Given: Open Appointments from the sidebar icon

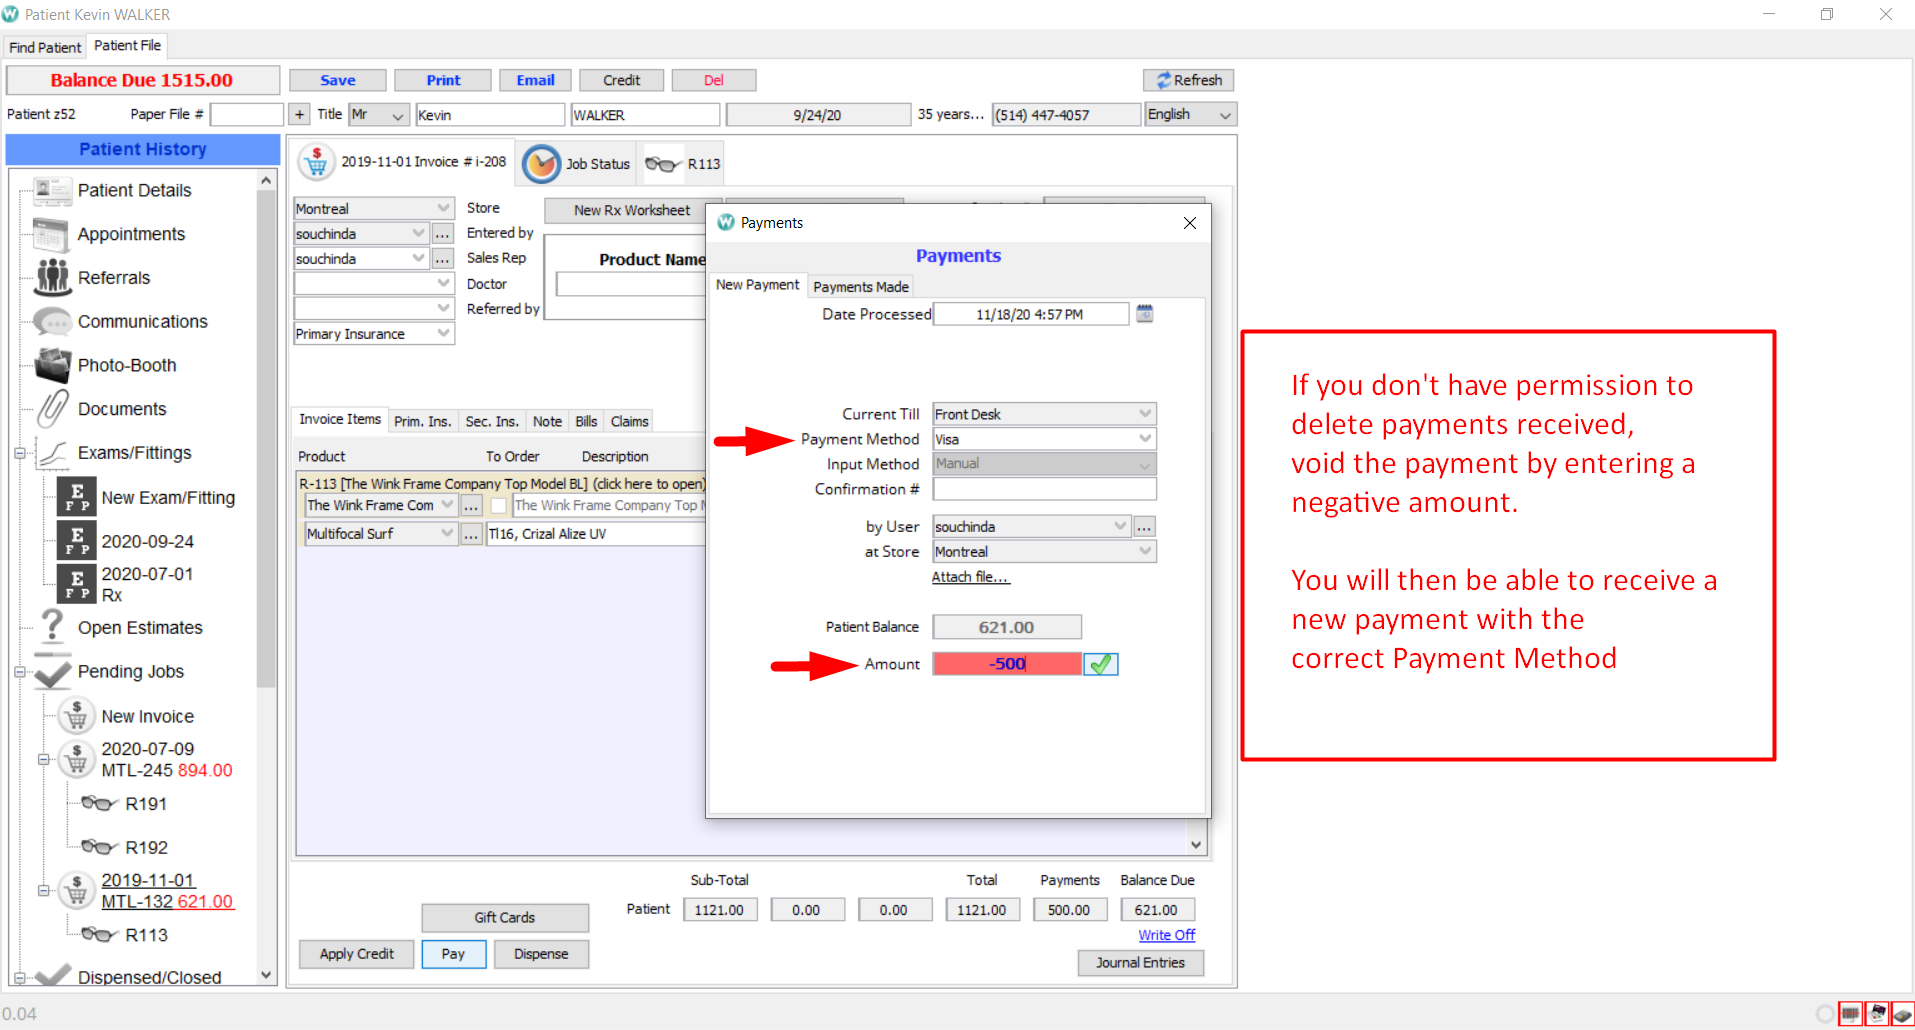Looking at the screenshot, I should 51,234.
